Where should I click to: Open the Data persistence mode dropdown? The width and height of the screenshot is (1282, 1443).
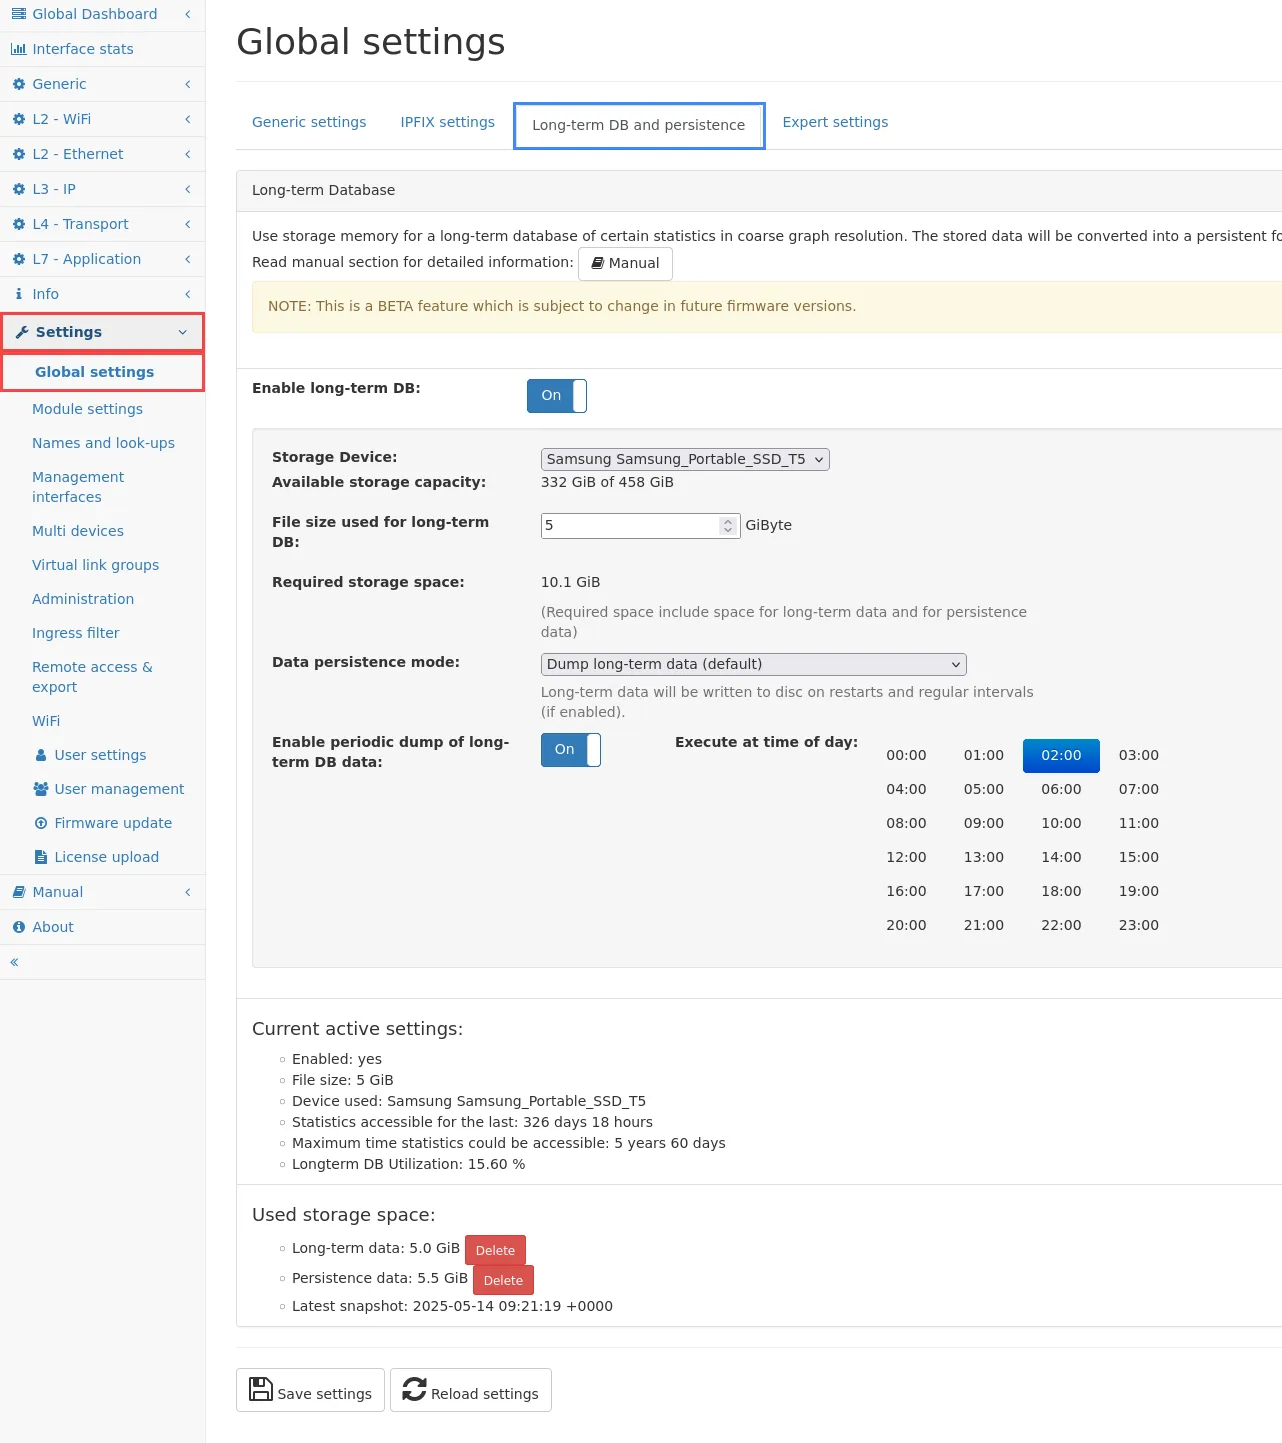[x=753, y=663]
